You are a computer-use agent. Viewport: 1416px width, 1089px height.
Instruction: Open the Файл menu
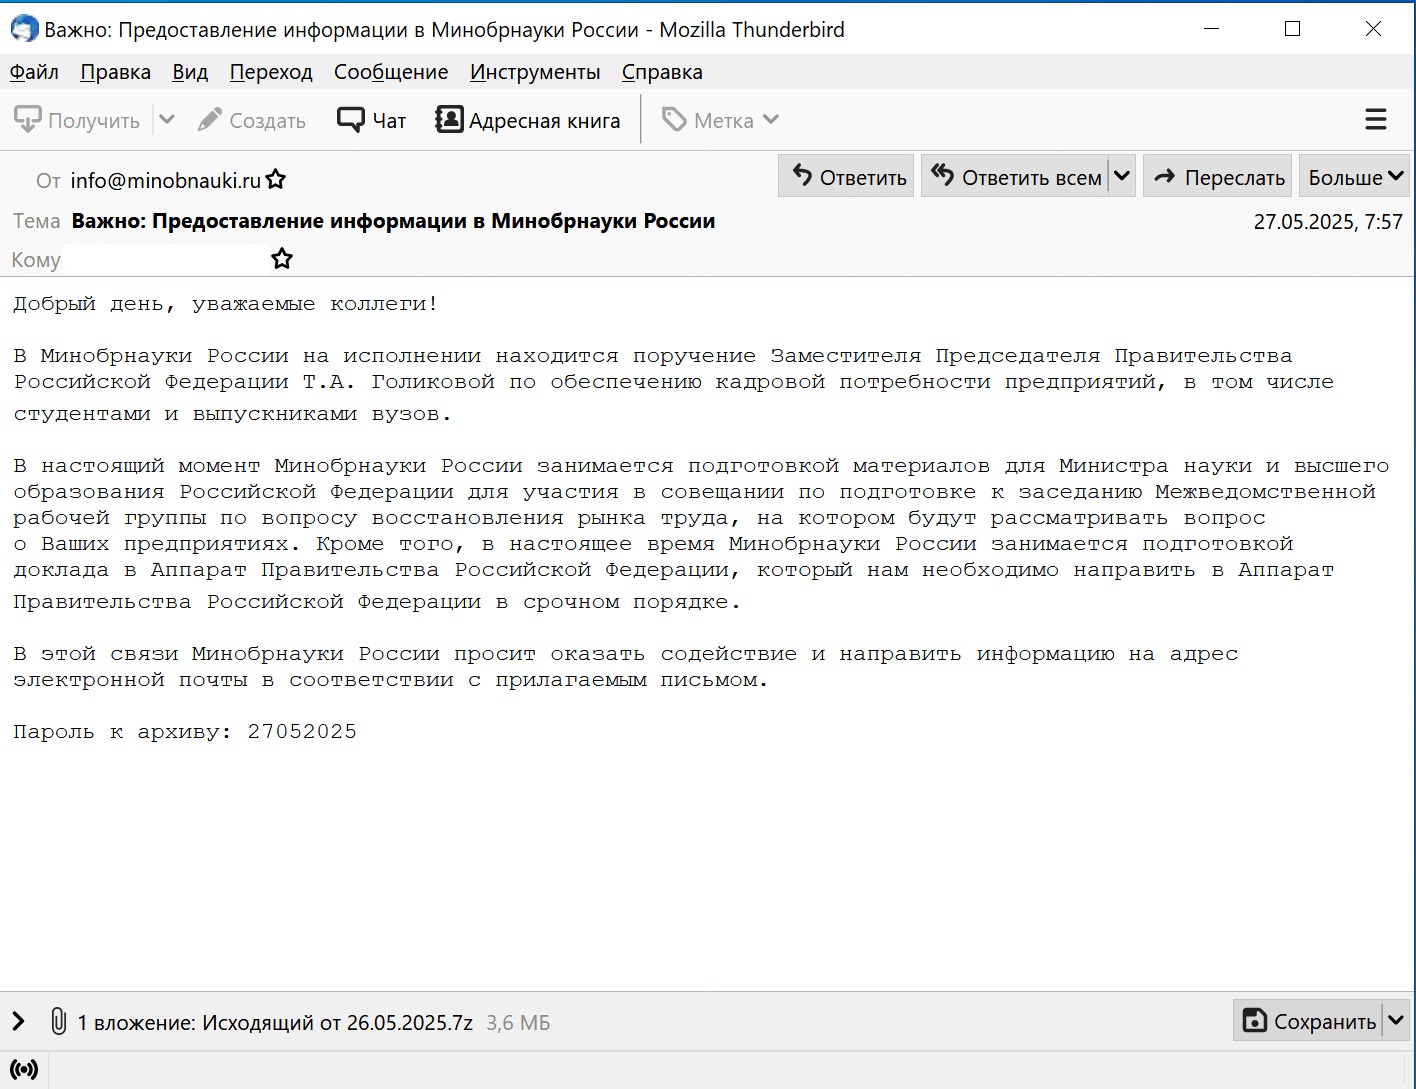34,72
